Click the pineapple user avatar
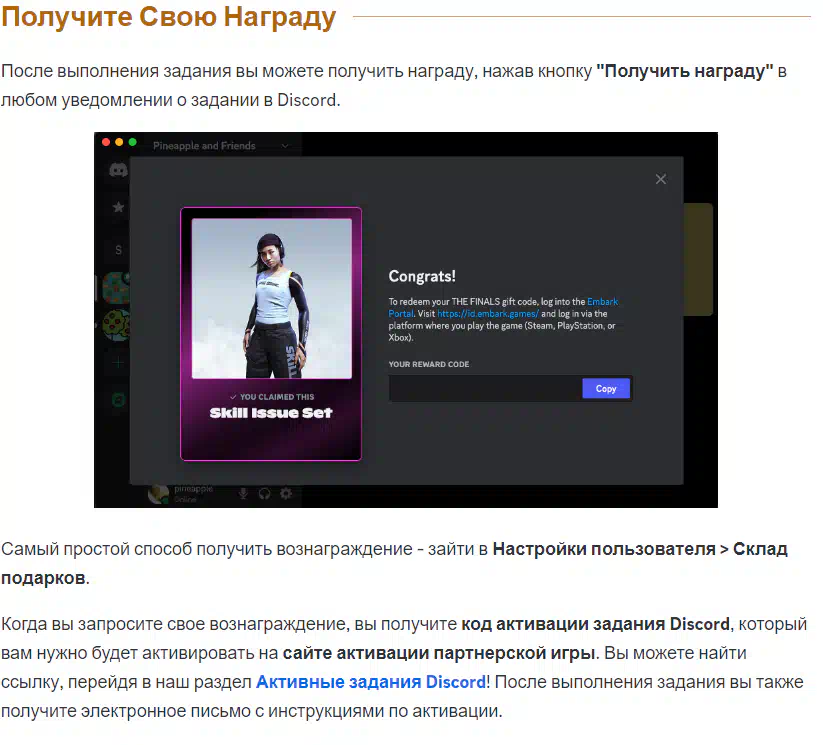Viewport: 823px width, 745px height. click(159, 494)
